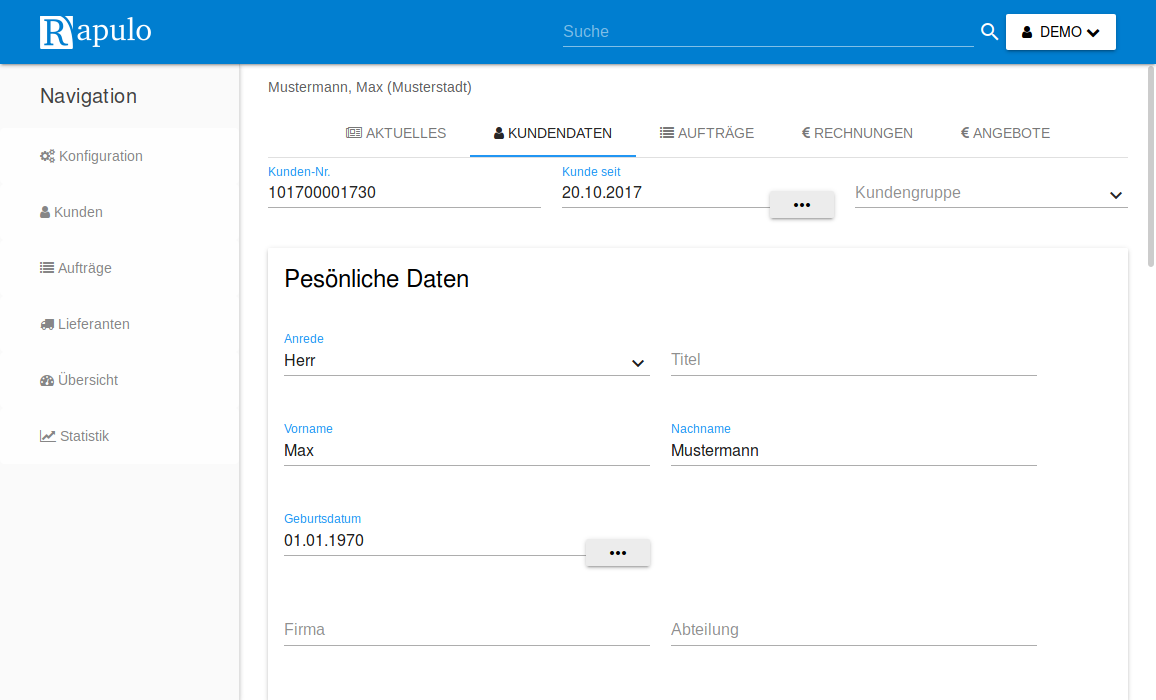
Task: Open the Kunde seit date picker button
Action: click(801, 204)
